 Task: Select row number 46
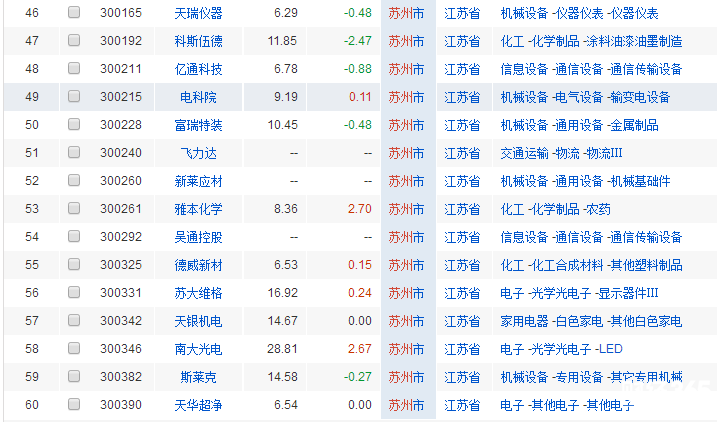[x=32, y=13]
